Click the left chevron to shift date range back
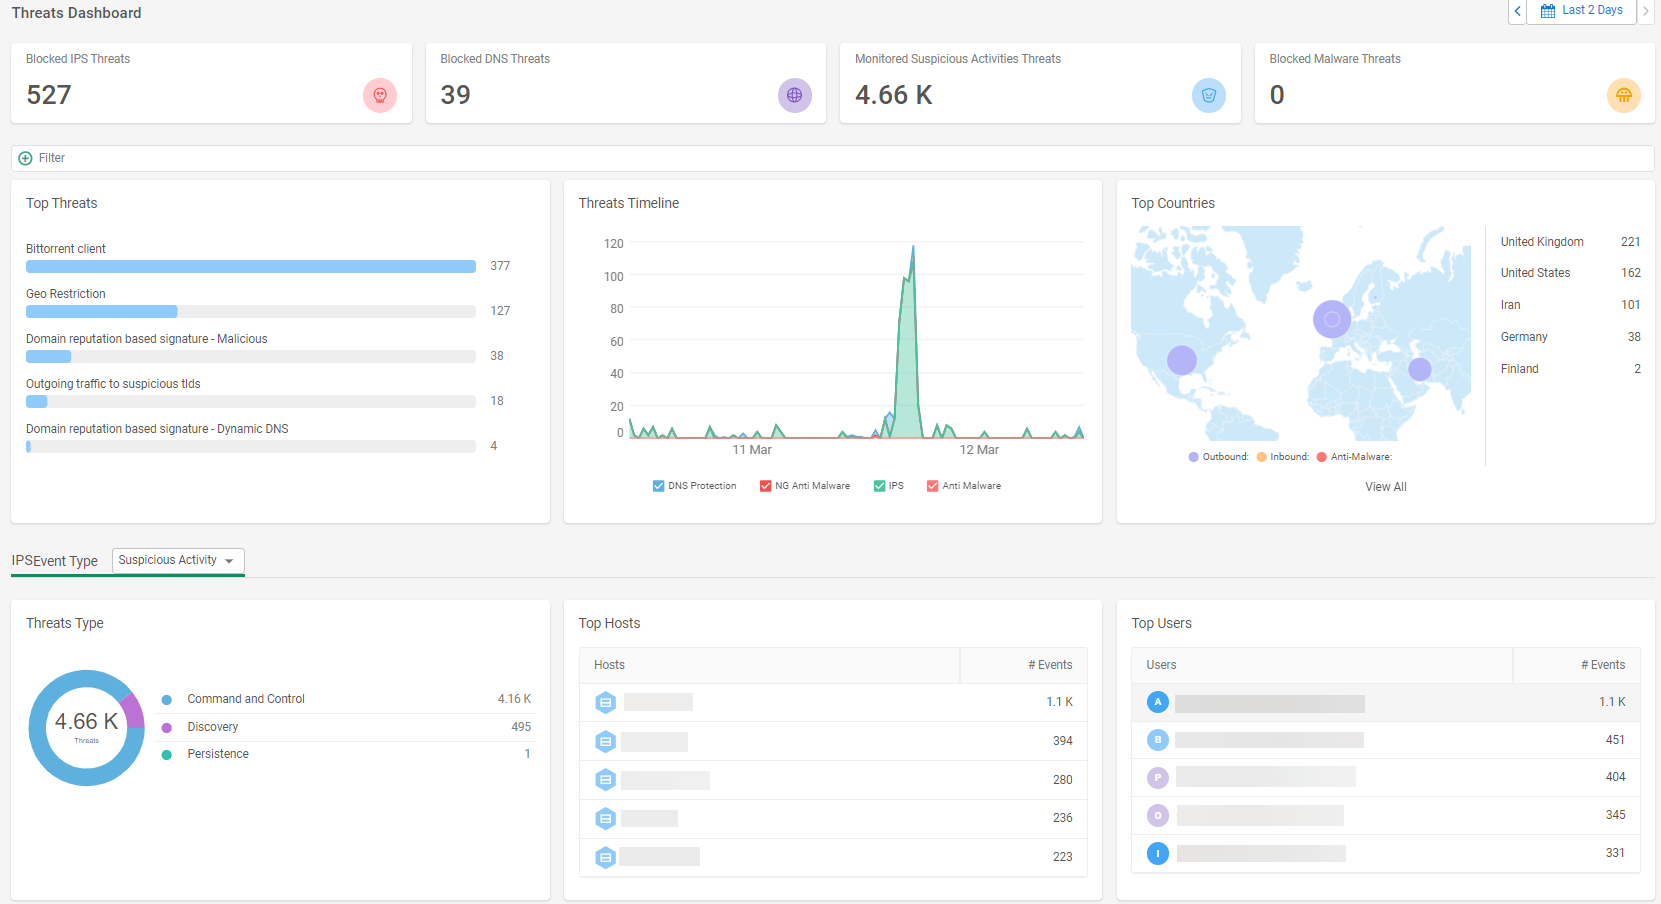Image resolution: width=1661 pixels, height=904 pixels. 1517,11
